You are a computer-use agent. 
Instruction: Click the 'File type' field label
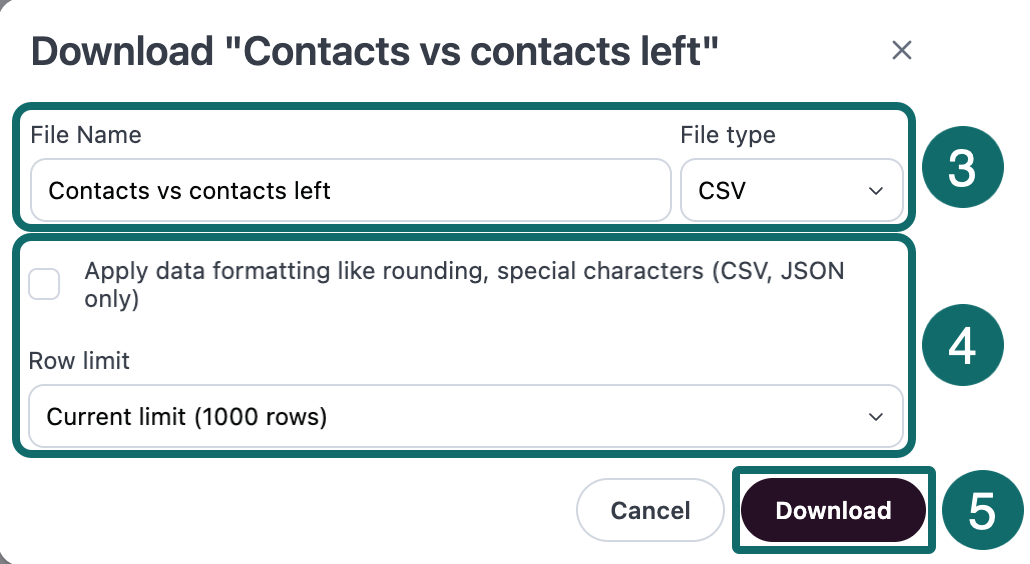tap(727, 135)
